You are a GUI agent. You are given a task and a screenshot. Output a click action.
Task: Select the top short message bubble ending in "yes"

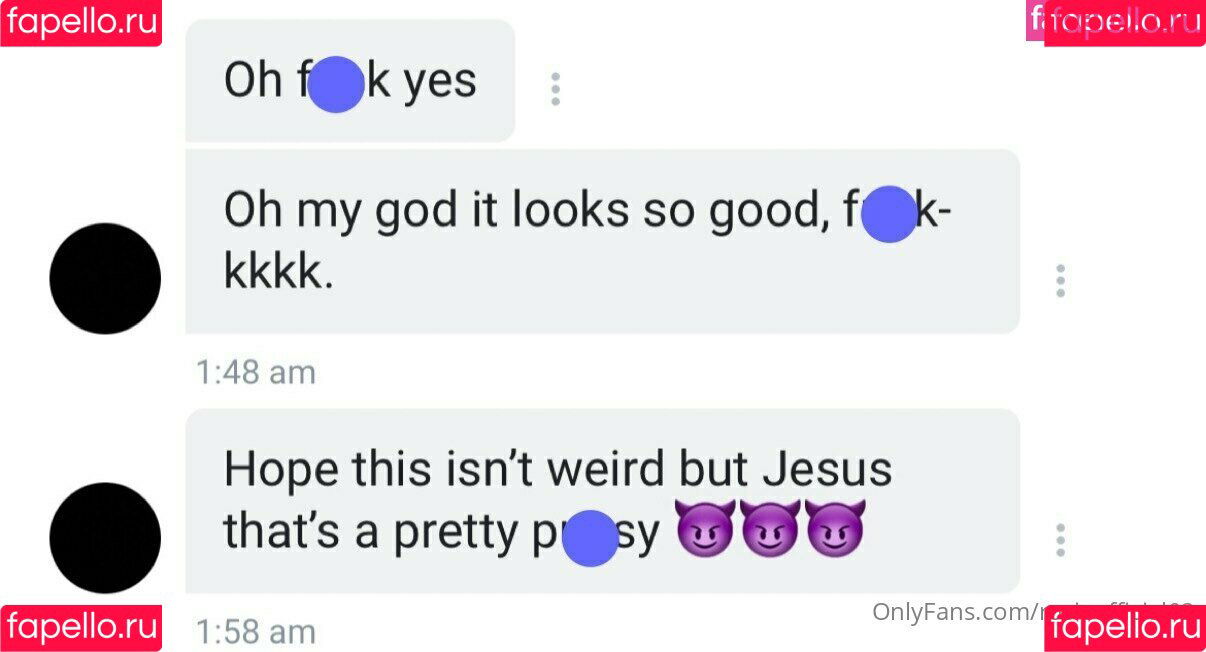350,81
